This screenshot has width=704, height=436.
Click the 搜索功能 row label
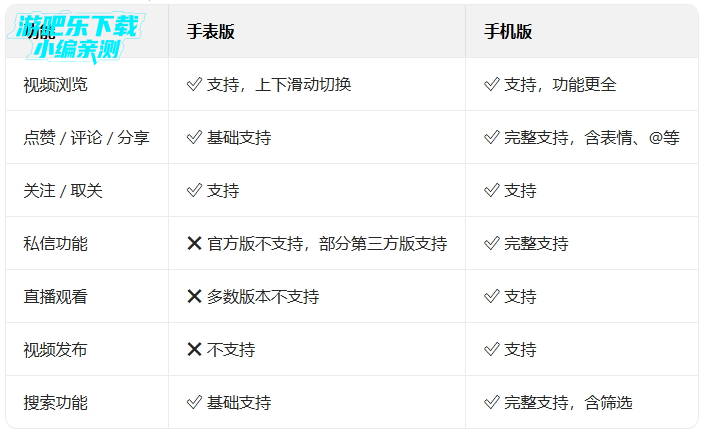pos(55,403)
